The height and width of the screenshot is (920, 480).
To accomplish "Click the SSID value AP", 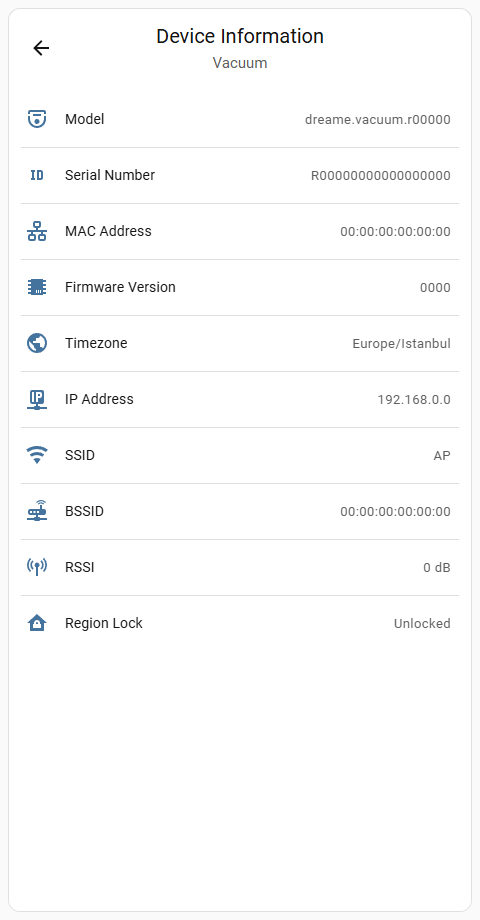I will pos(442,455).
